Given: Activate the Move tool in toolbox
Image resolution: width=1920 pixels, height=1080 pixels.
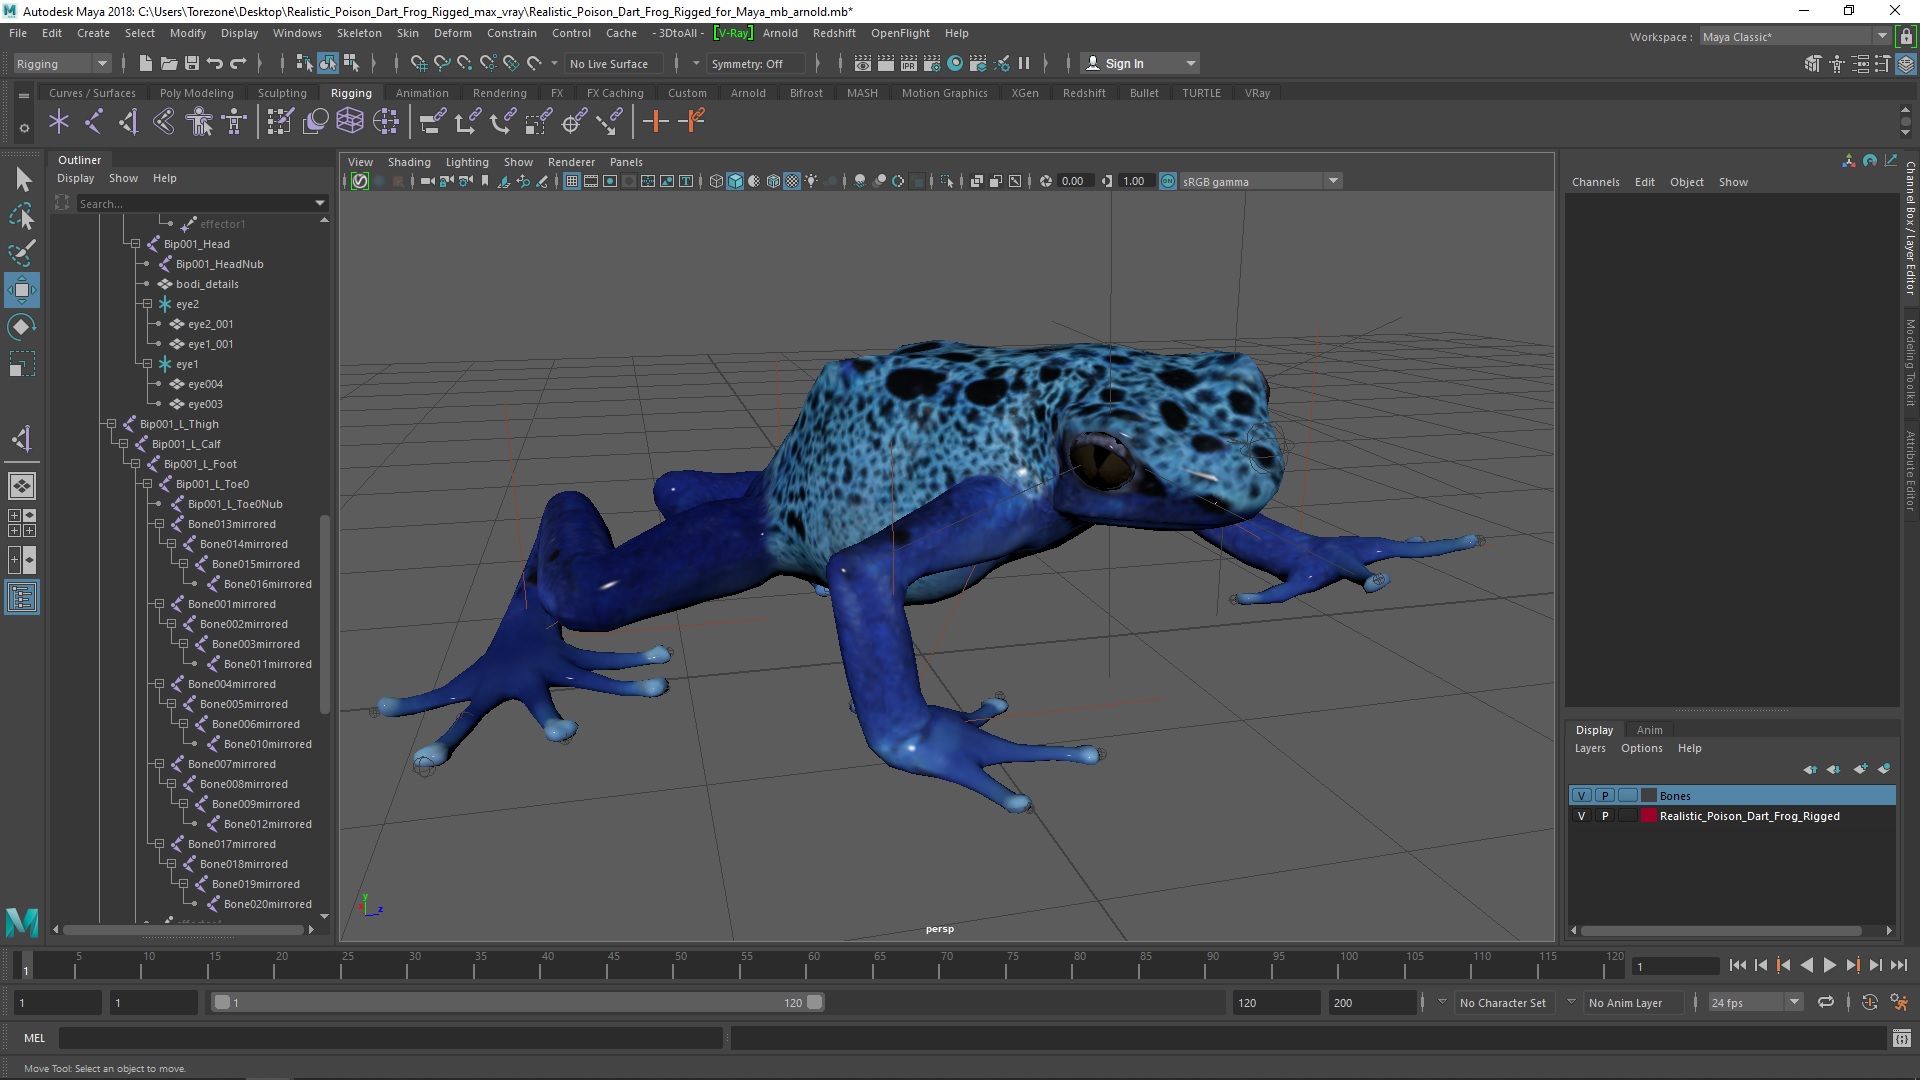Looking at the screenshot, I should tap(22, 290).
